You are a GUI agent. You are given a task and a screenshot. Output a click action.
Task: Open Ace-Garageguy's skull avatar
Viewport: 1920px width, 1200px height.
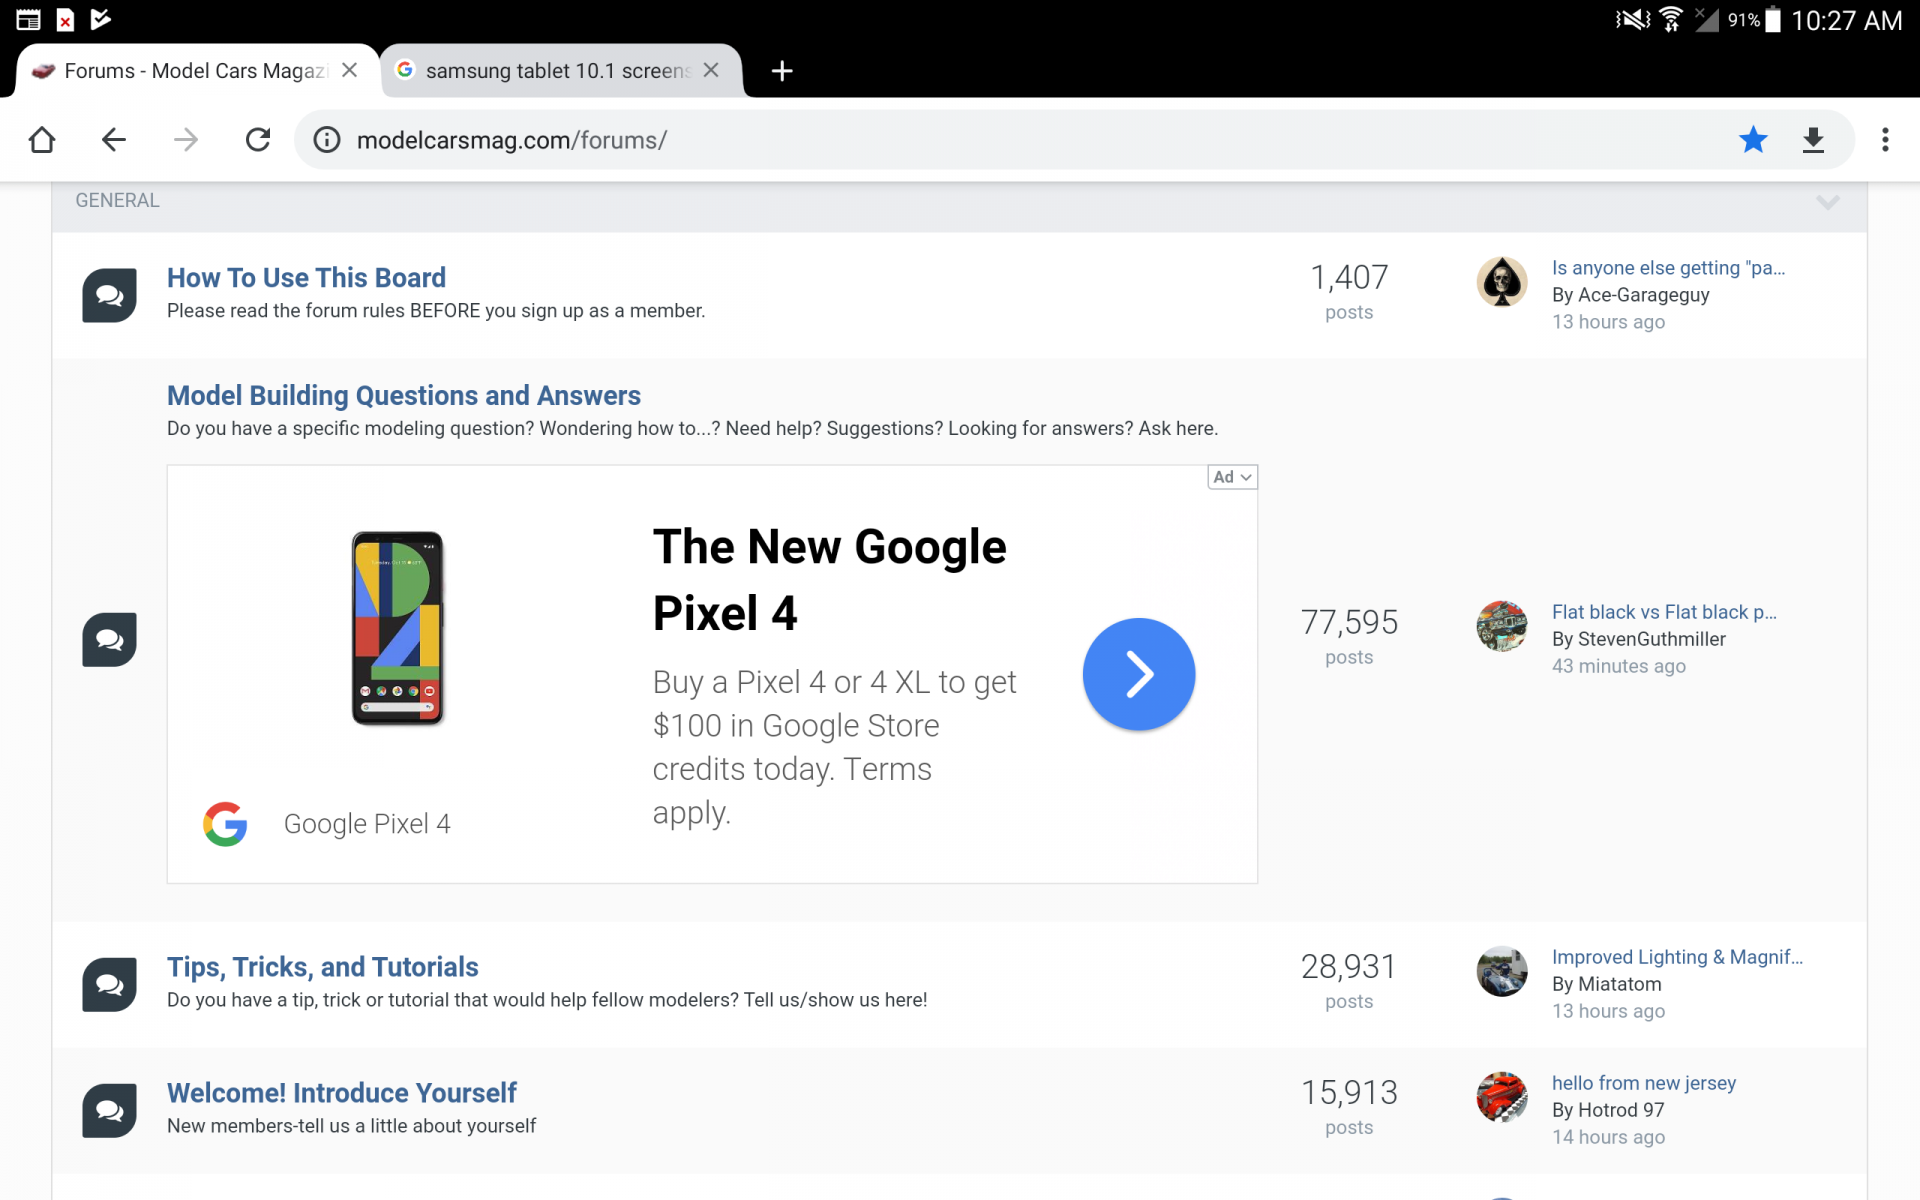(1501, 282)
